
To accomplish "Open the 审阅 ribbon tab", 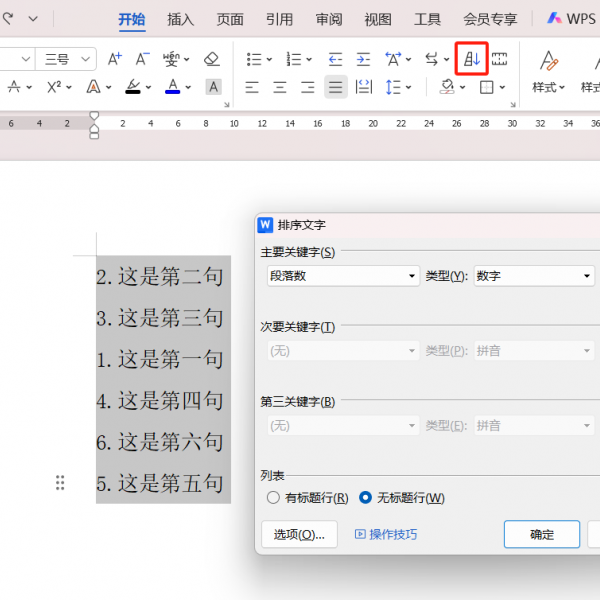I will tap(329, 19).
